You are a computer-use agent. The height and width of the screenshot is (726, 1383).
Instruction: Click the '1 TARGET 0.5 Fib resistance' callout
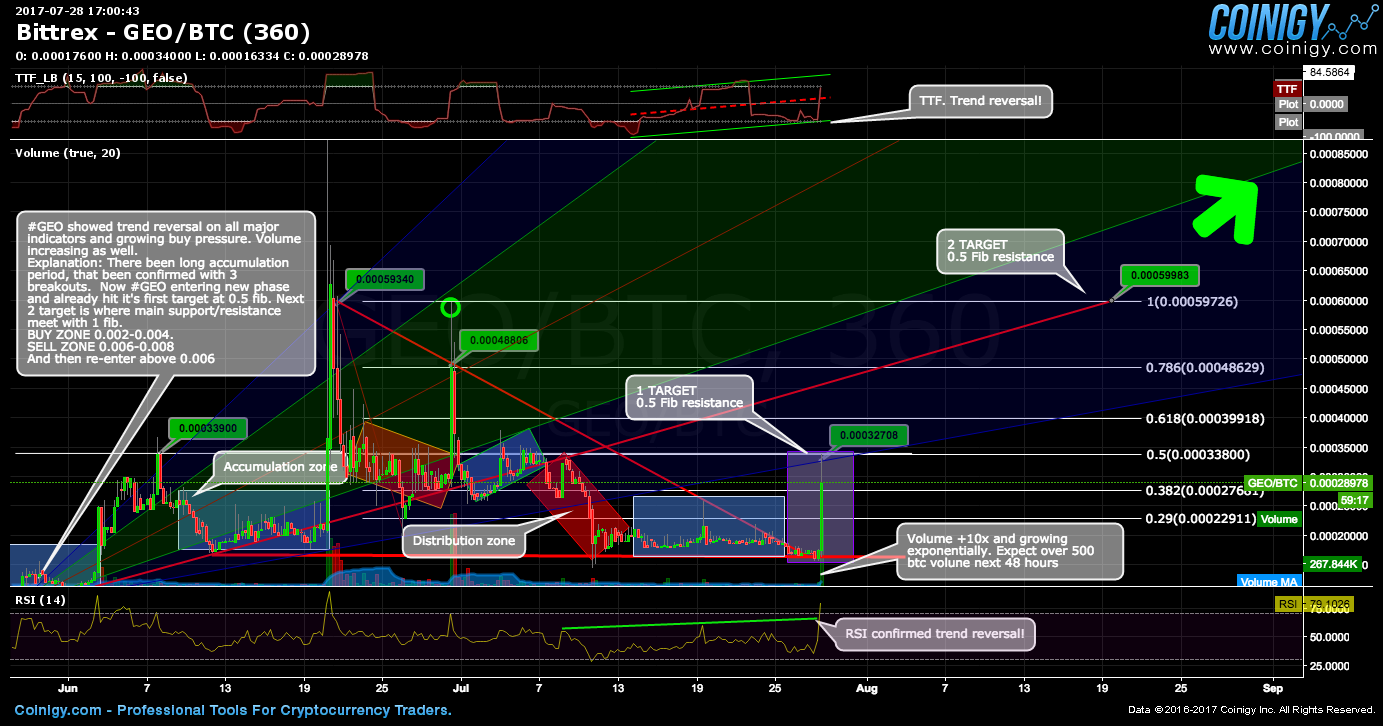(689, 396)
